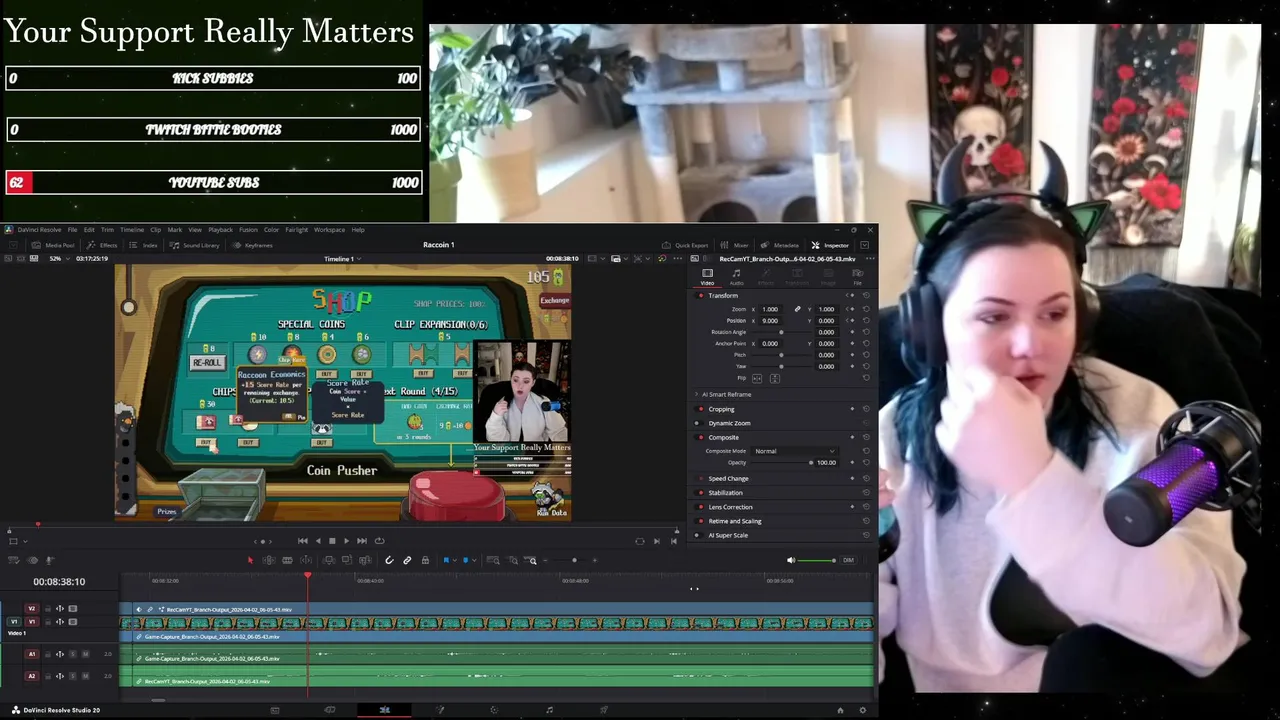Open Composite Mode Normal dropdown
The width and height of the screenshot is (1280, 720).
pyautogui.click(x=795, y=451)
